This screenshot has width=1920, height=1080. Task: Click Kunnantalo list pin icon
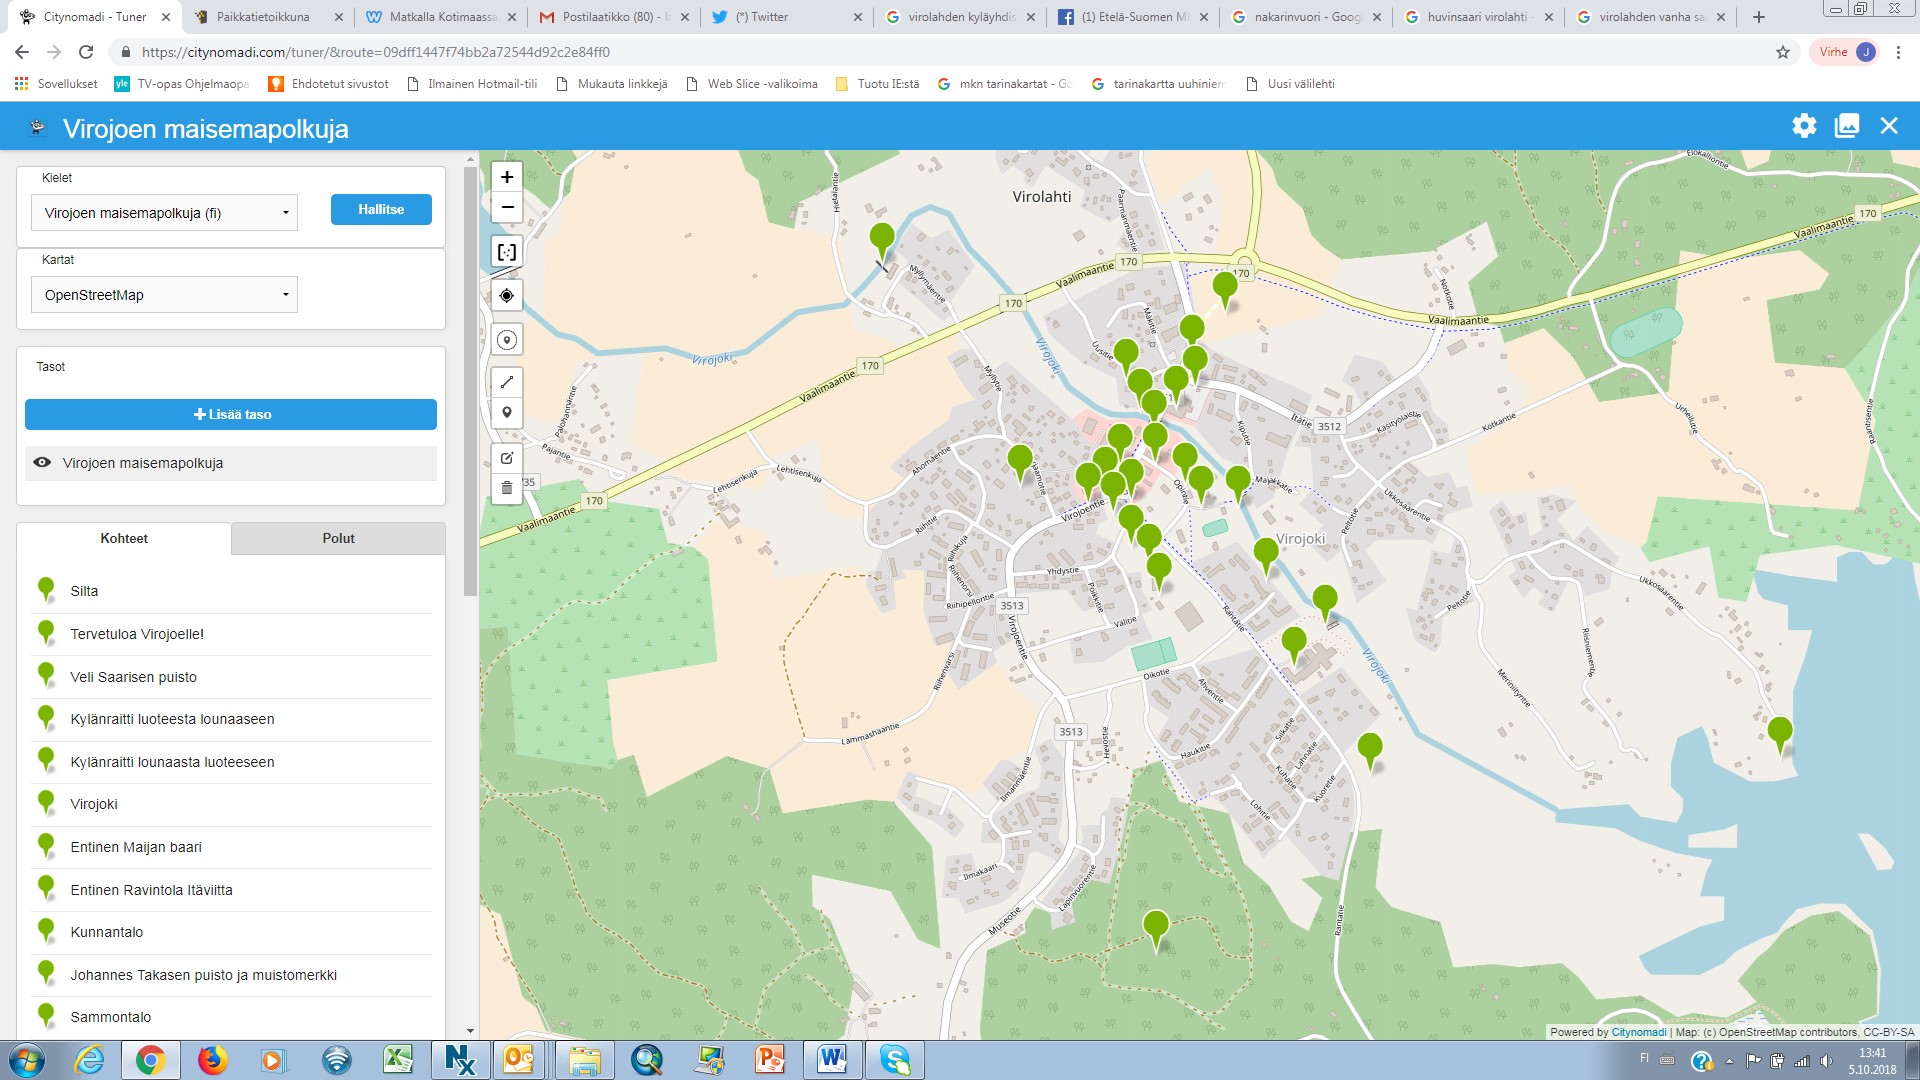pos(45,931)
